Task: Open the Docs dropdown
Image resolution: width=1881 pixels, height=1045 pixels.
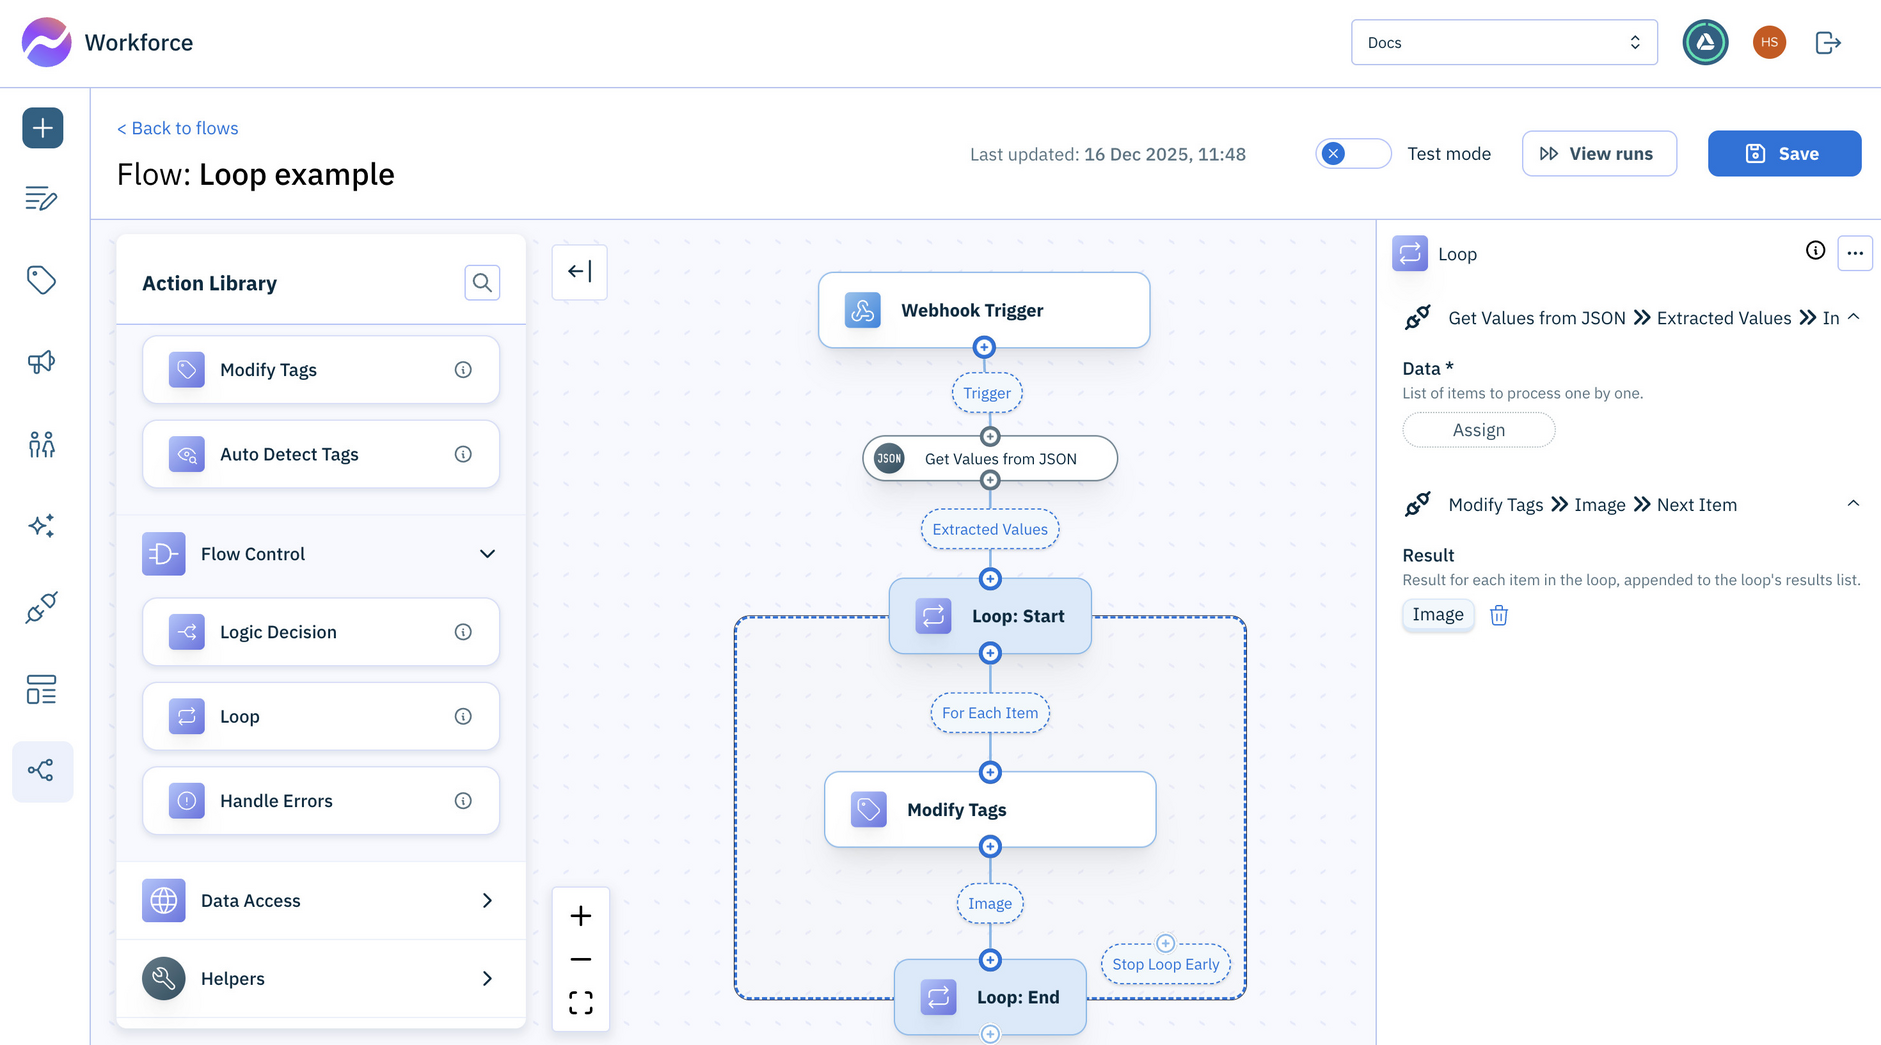Action: coord(1504,42)
